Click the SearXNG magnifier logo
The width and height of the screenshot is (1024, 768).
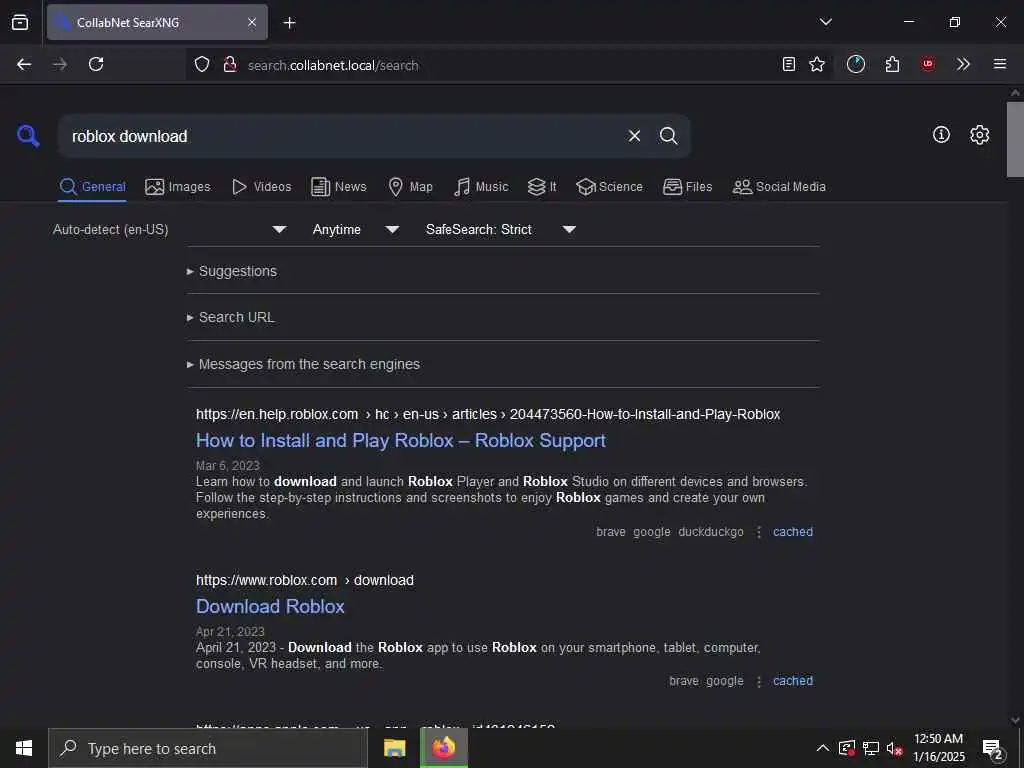[x=28, y=136]
